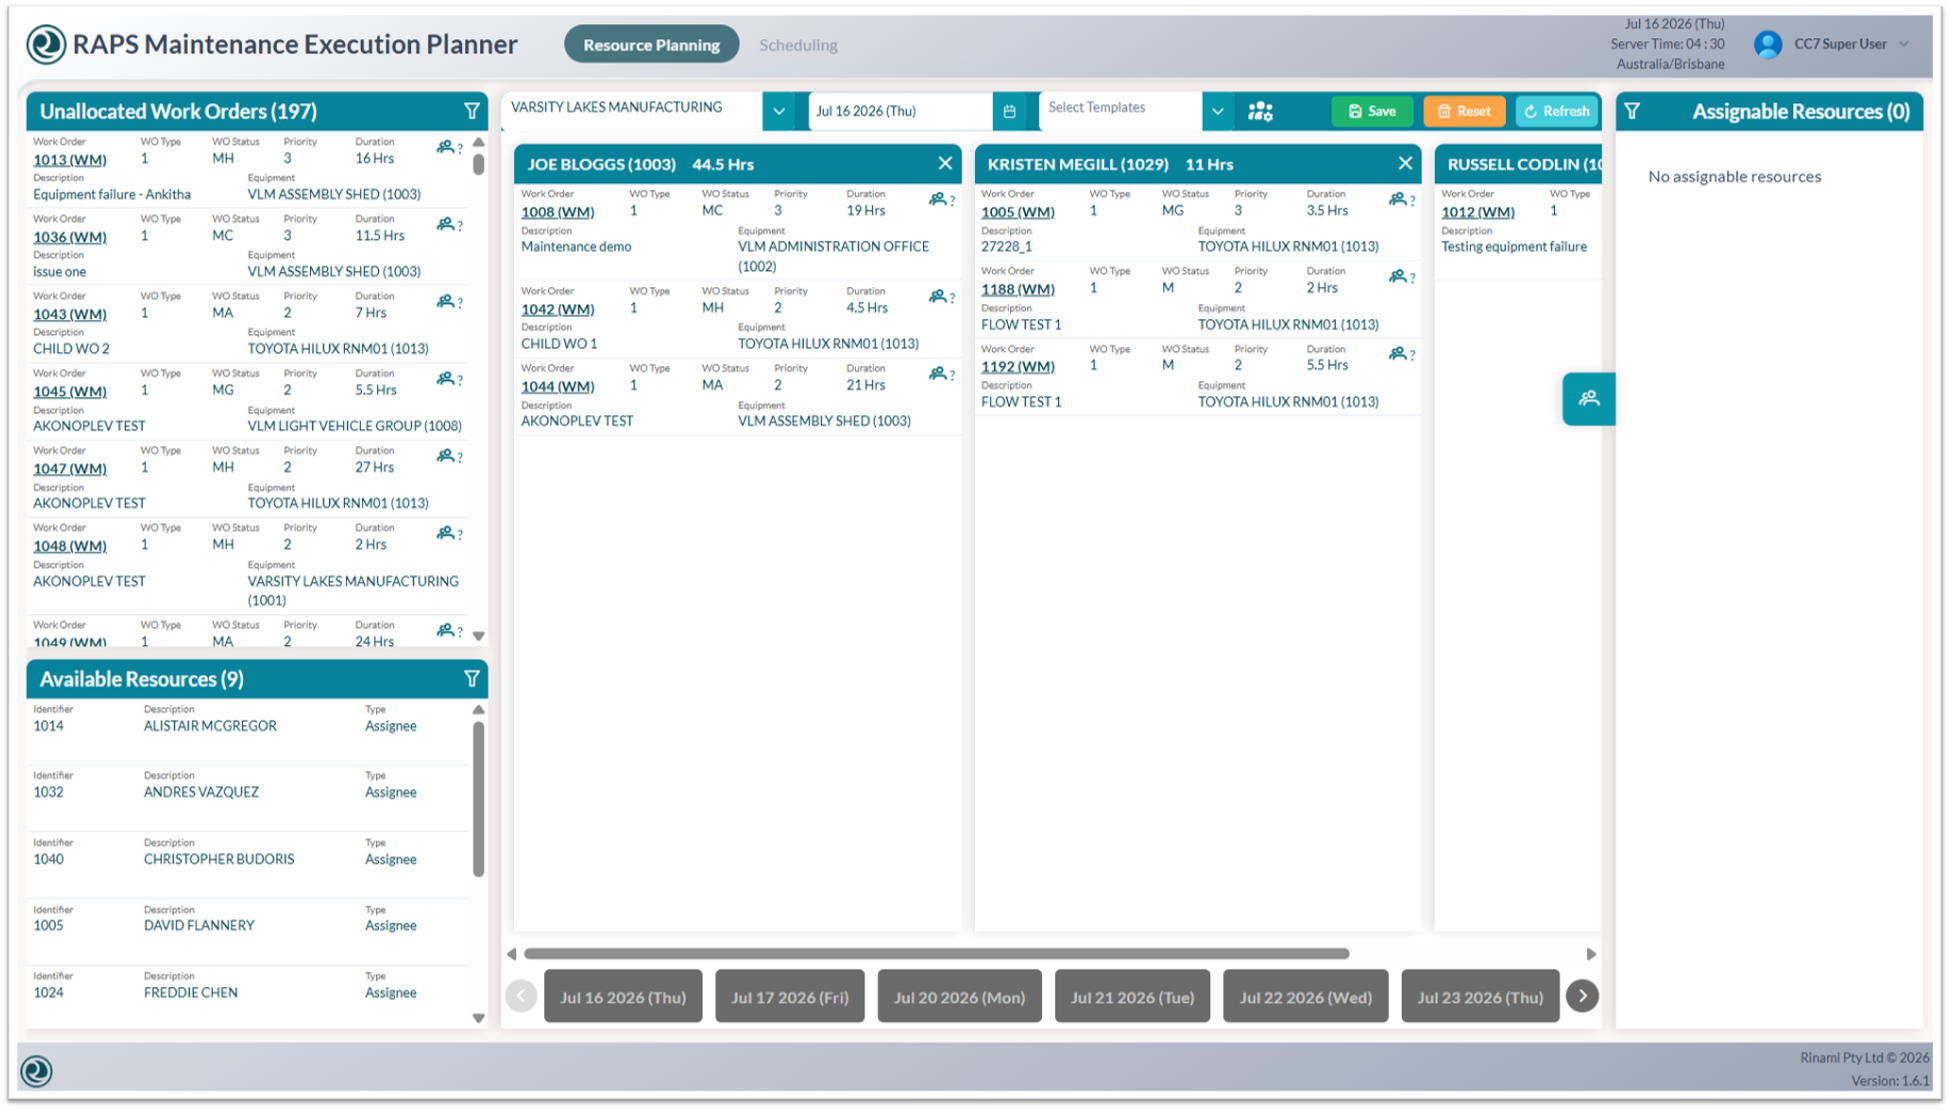This screenshot has height=1110, width=1950.
Task: Switch to the Scheduling tab
Action: tap(798, 45)
